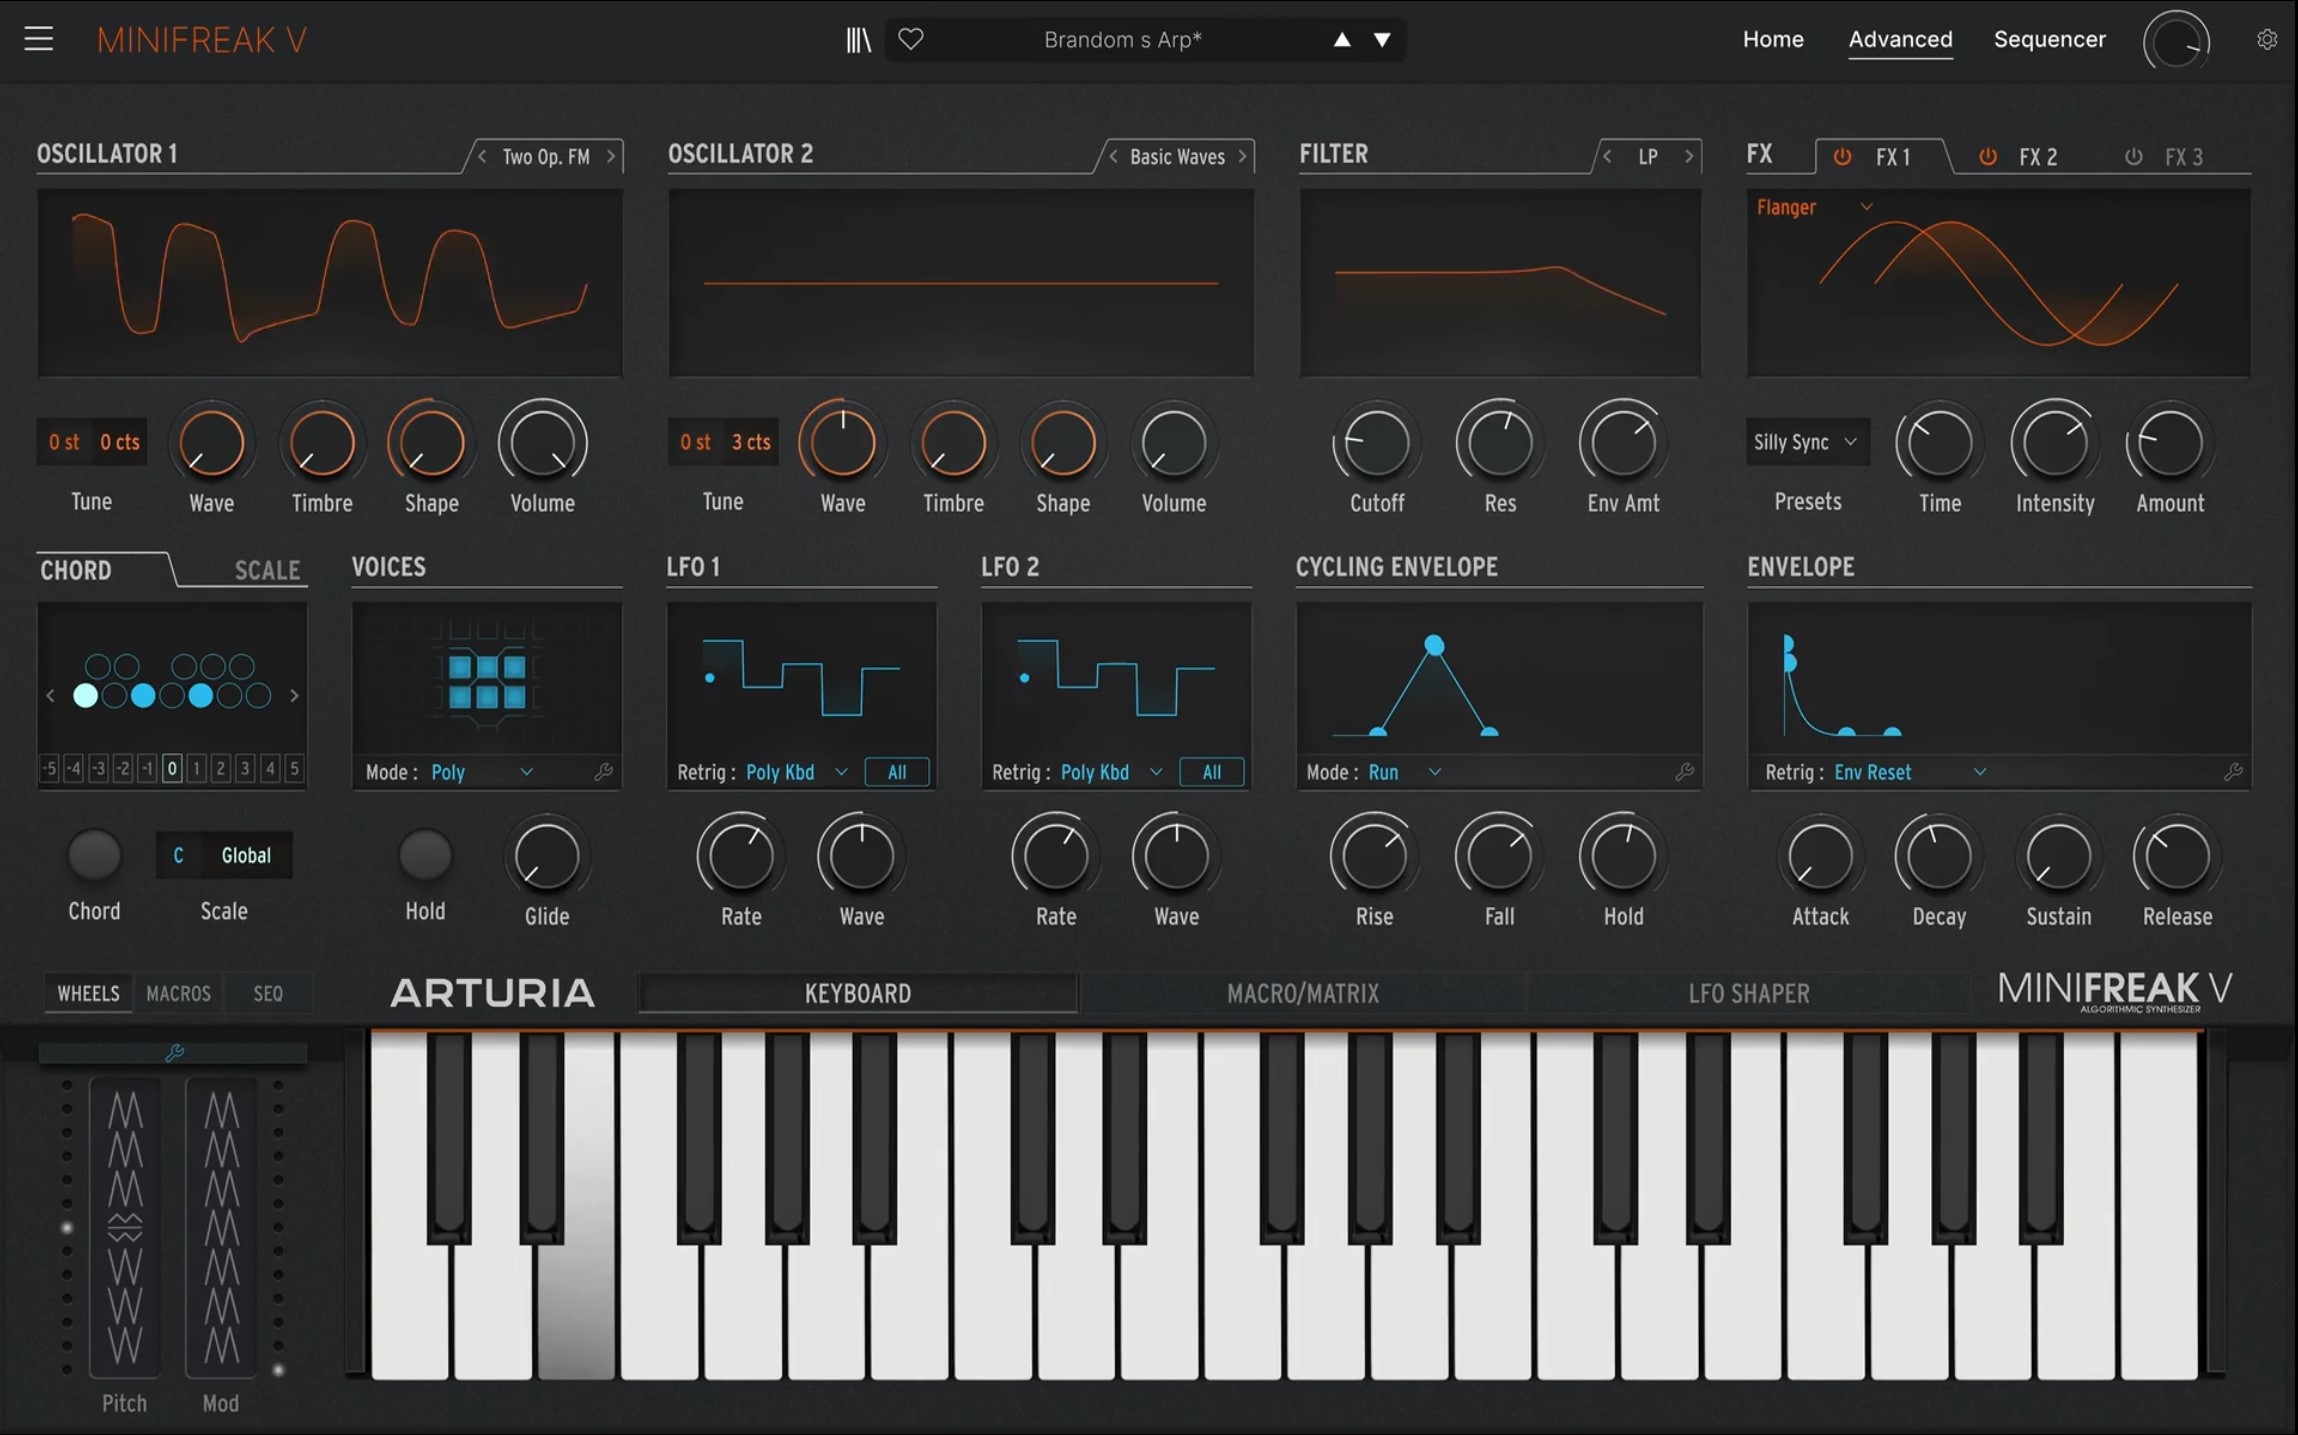Click the Cycling Envelope wrench icon
Viewport: 2298px width, 1435px height.
coord(1684,772)
